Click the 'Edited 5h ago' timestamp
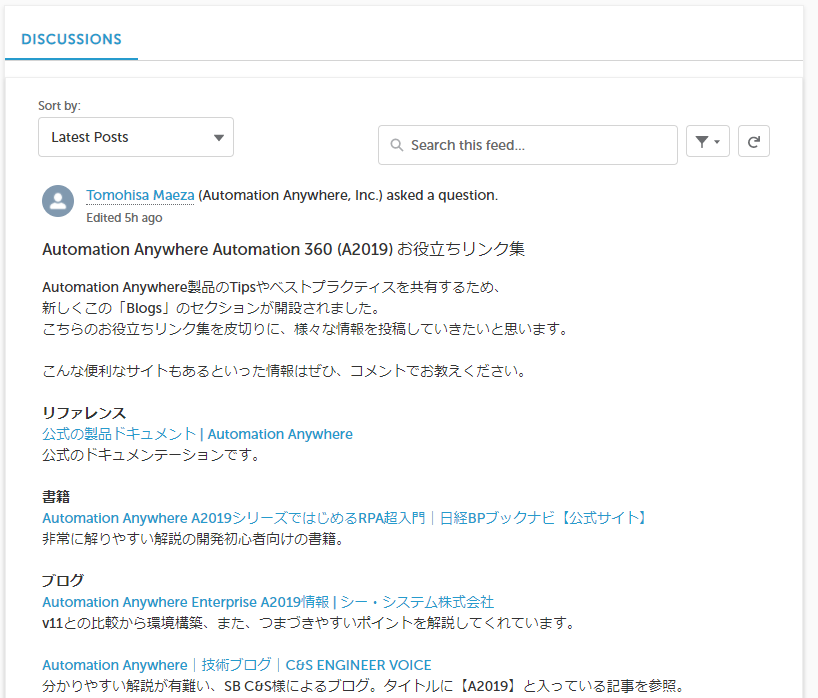This screenshot has width=818, height=698. point(124,218)
